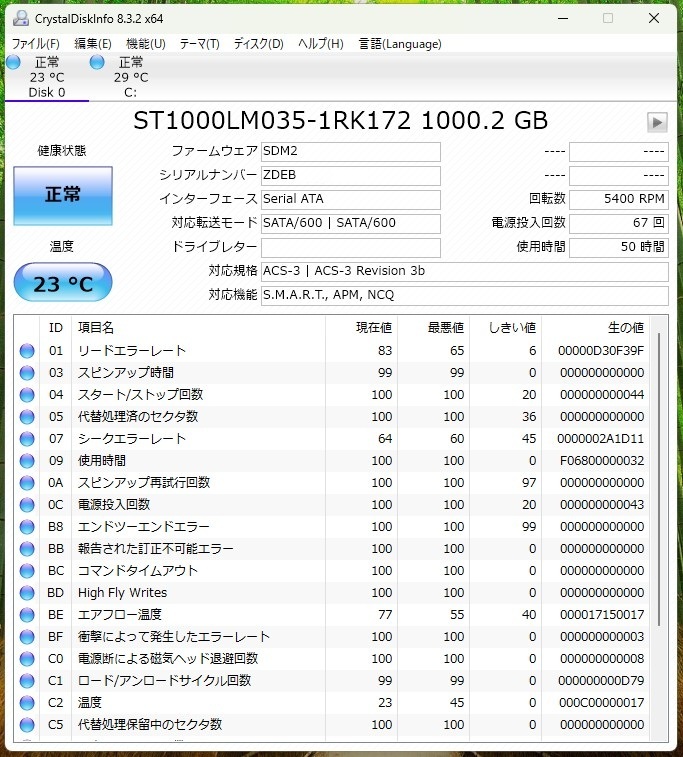Click the transfer mode field SATA/600
The height and width of the screenshot is (757, 683).
(x=350, y=223)
